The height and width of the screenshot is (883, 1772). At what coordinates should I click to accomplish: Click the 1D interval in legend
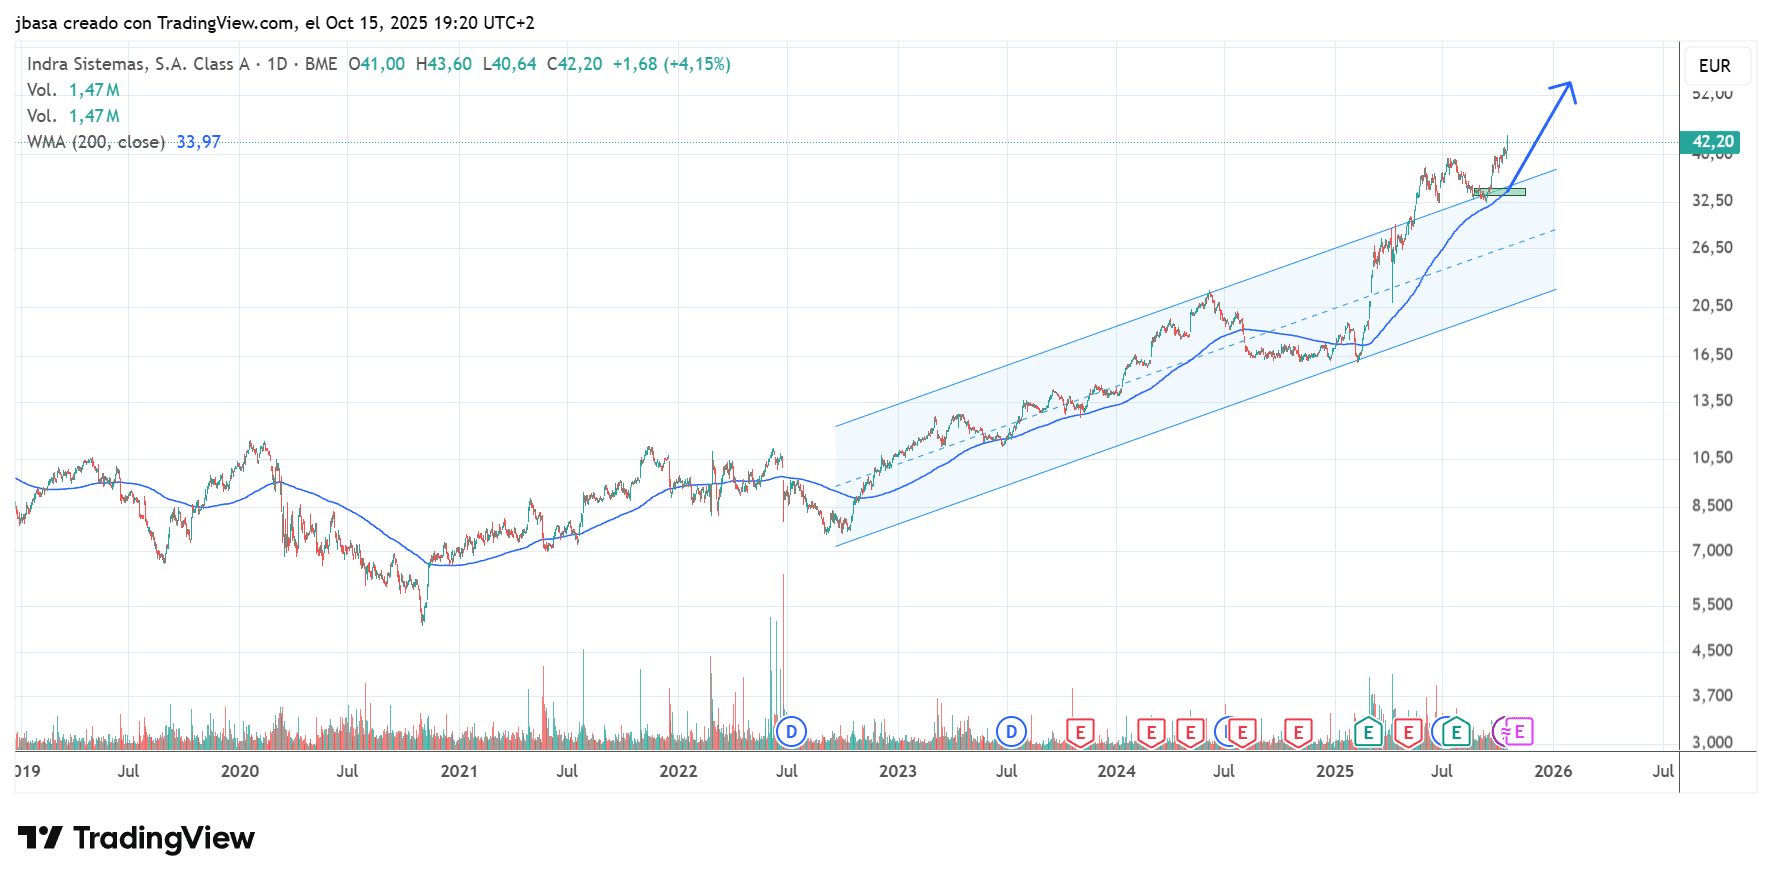point(277,64)
